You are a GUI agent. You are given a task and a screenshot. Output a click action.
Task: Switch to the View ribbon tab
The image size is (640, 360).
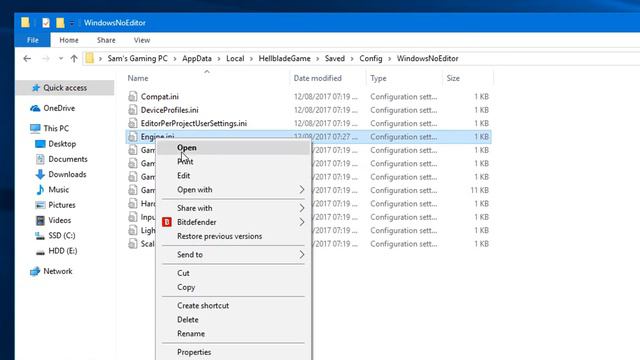tap(142, 40)
